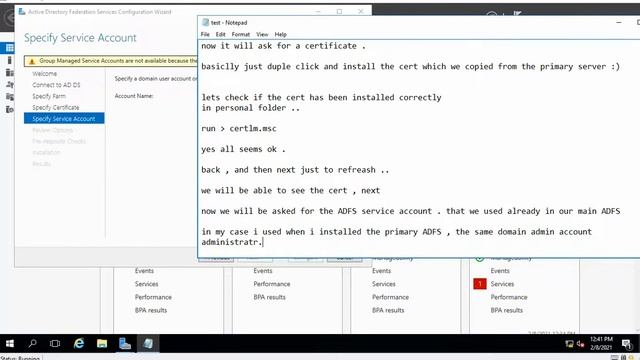
Task: Maximize the ADFS Configuration Wizard window
Action: pyautogui.click(x=339, y=12)
